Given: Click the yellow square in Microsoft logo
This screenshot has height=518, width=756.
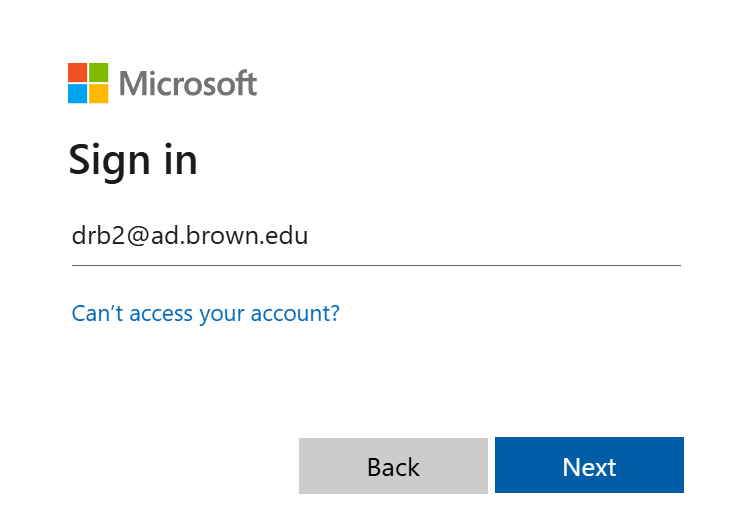Looking at the screenshot, I should 98,94.
